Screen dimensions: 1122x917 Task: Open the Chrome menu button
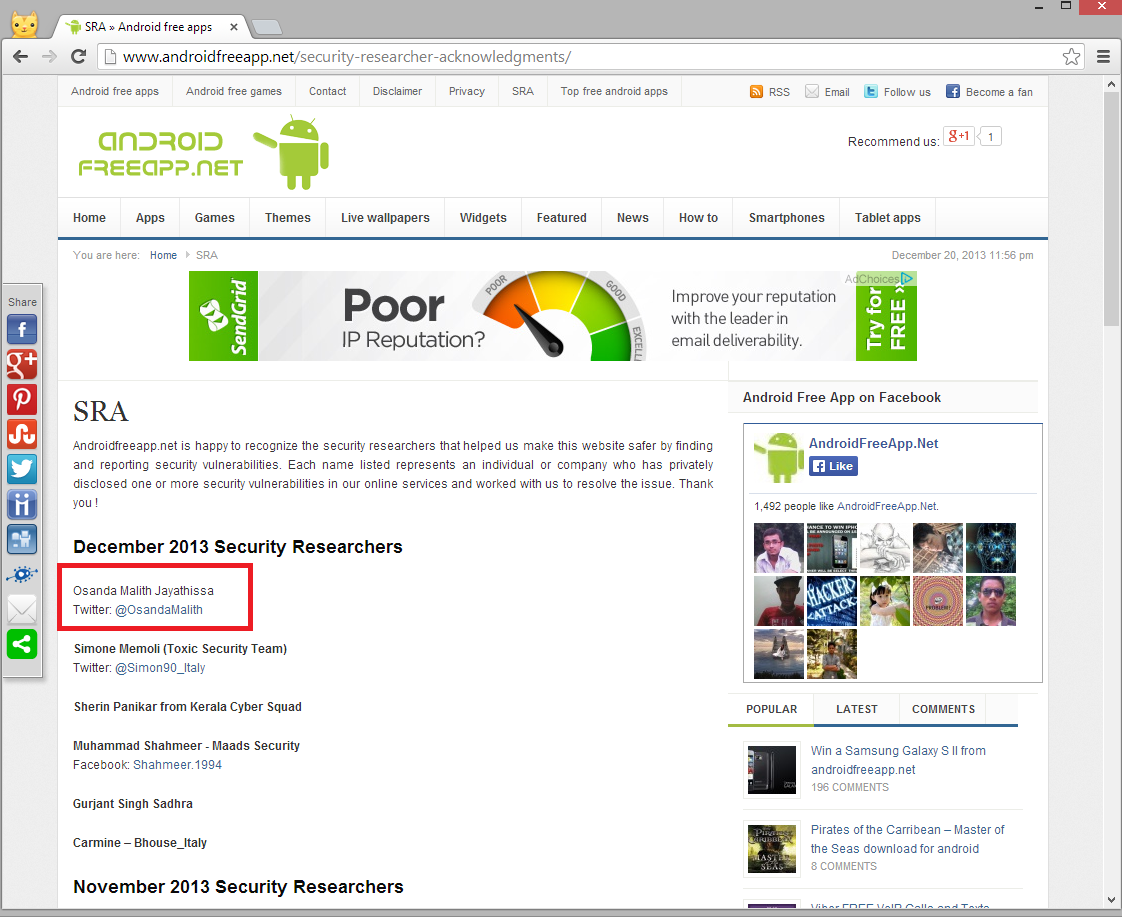click(1103, 57)
